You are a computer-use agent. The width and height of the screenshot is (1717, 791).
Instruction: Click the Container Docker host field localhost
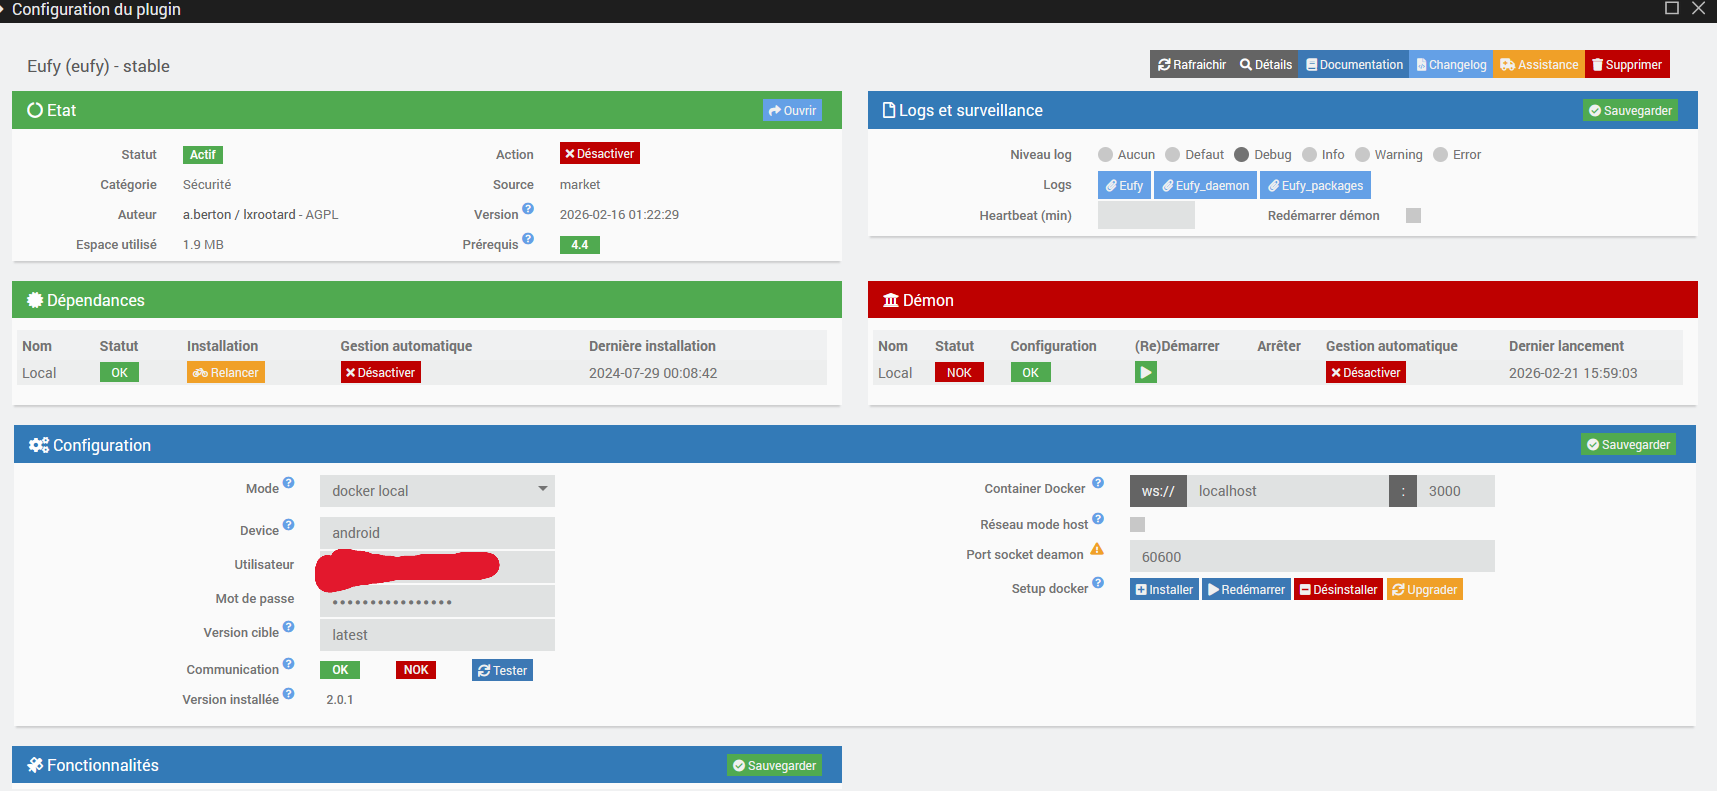1288,491
